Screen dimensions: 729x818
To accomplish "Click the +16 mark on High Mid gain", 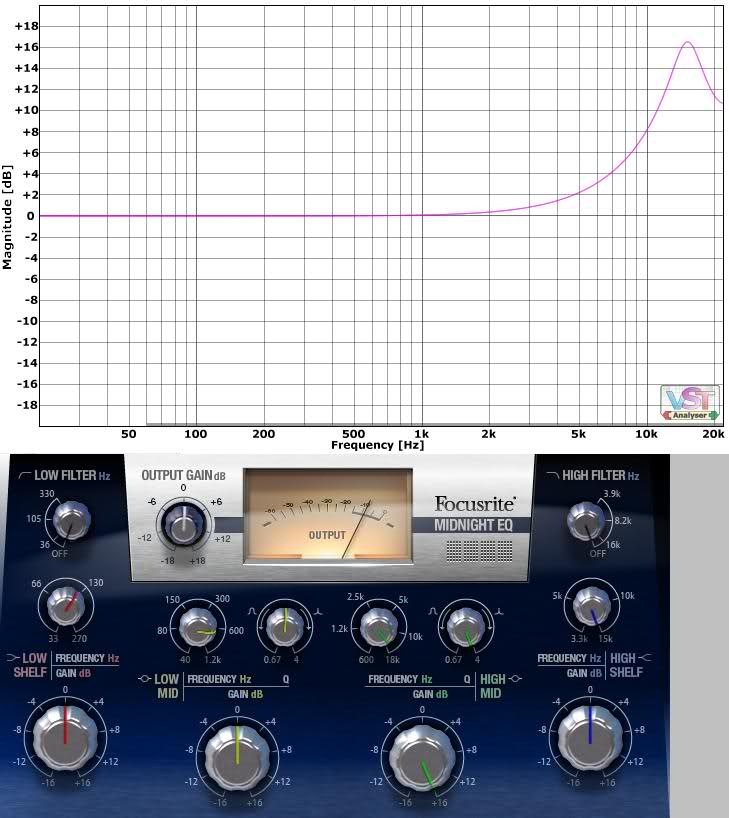I will coord(439,803).
